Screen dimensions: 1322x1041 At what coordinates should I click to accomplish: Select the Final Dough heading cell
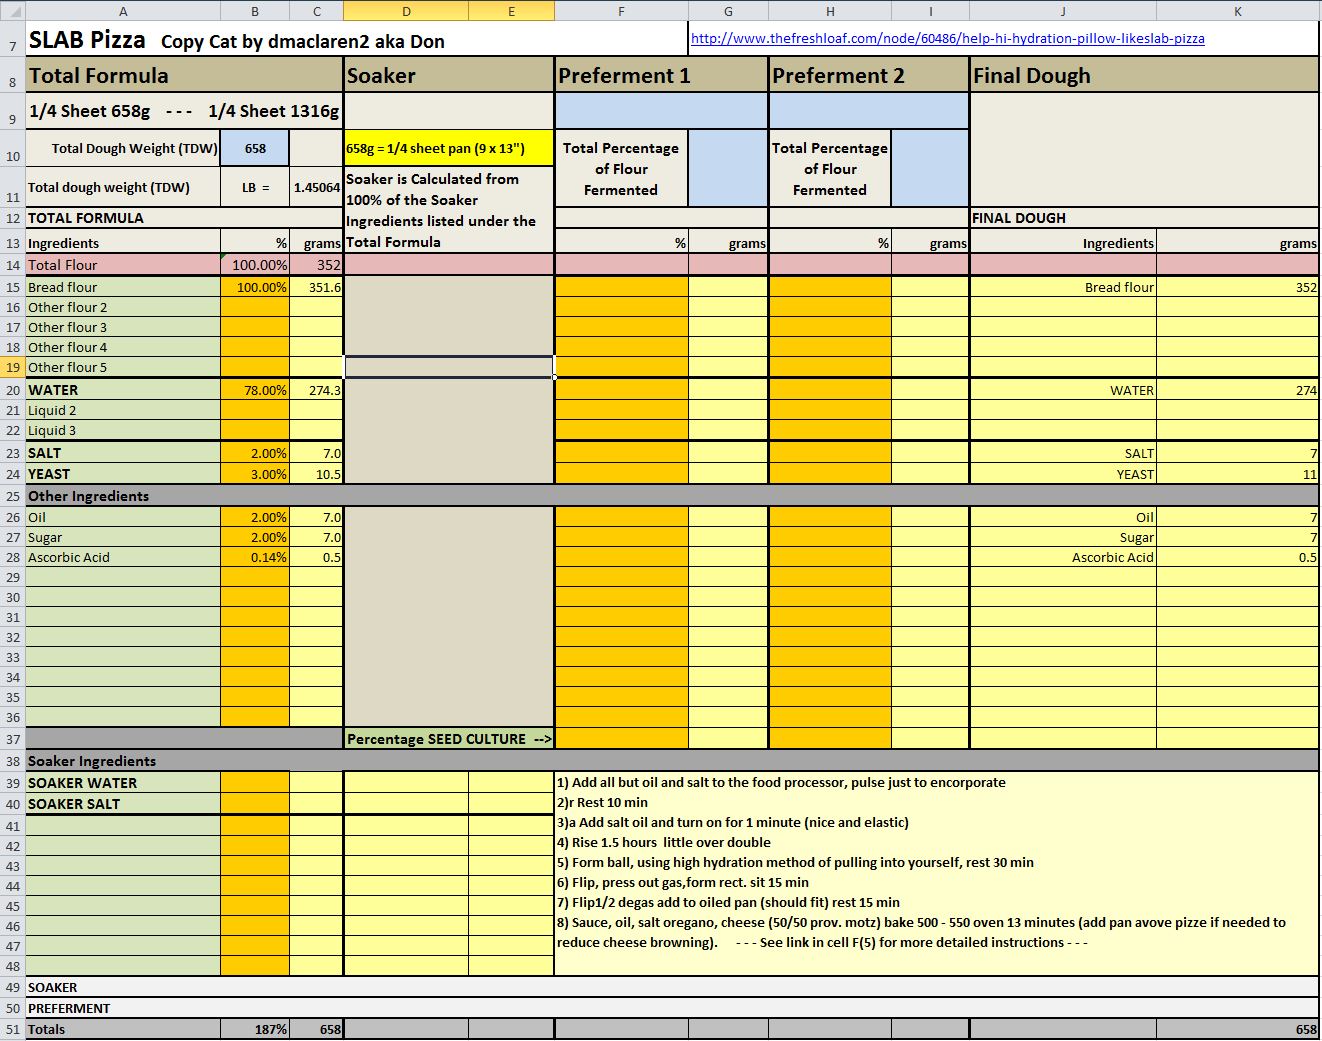pos(1143,76)
